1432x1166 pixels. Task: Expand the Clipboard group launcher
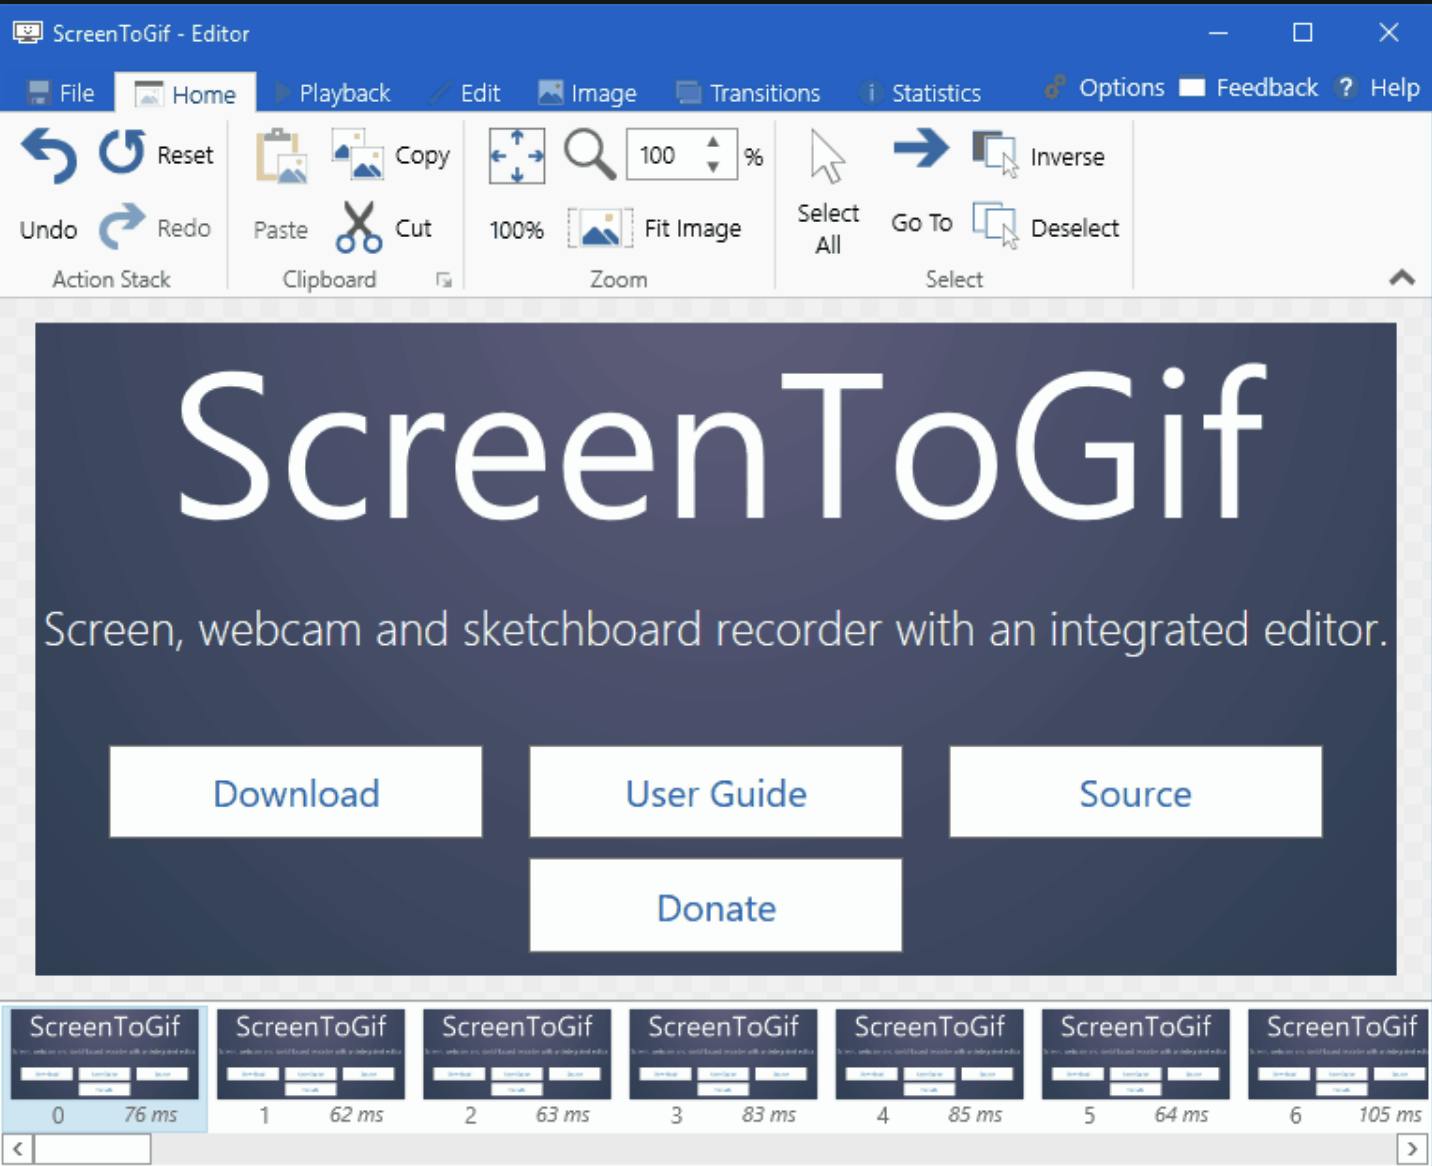[x=444, y=281]
